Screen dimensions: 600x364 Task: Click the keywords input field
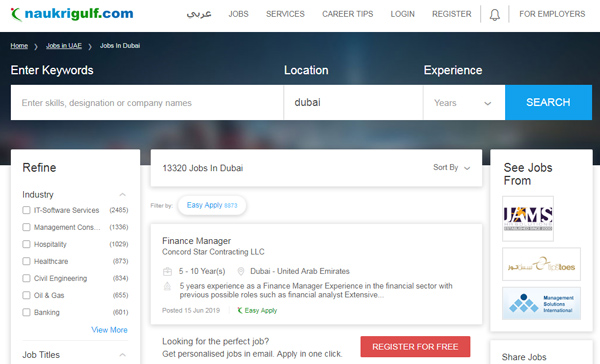(147, 103)
